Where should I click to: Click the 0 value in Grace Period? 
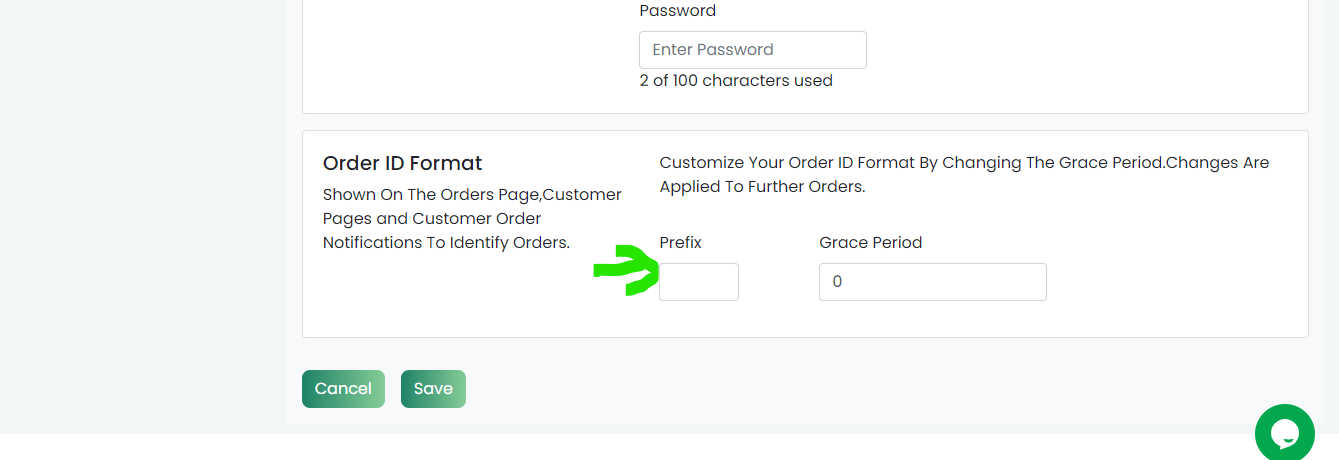coord(837,282)
